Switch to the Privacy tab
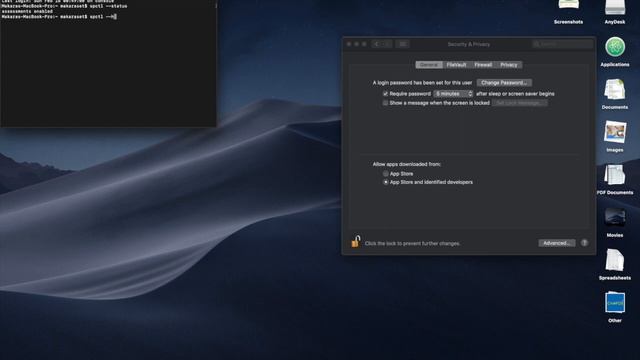 [509, 65]
